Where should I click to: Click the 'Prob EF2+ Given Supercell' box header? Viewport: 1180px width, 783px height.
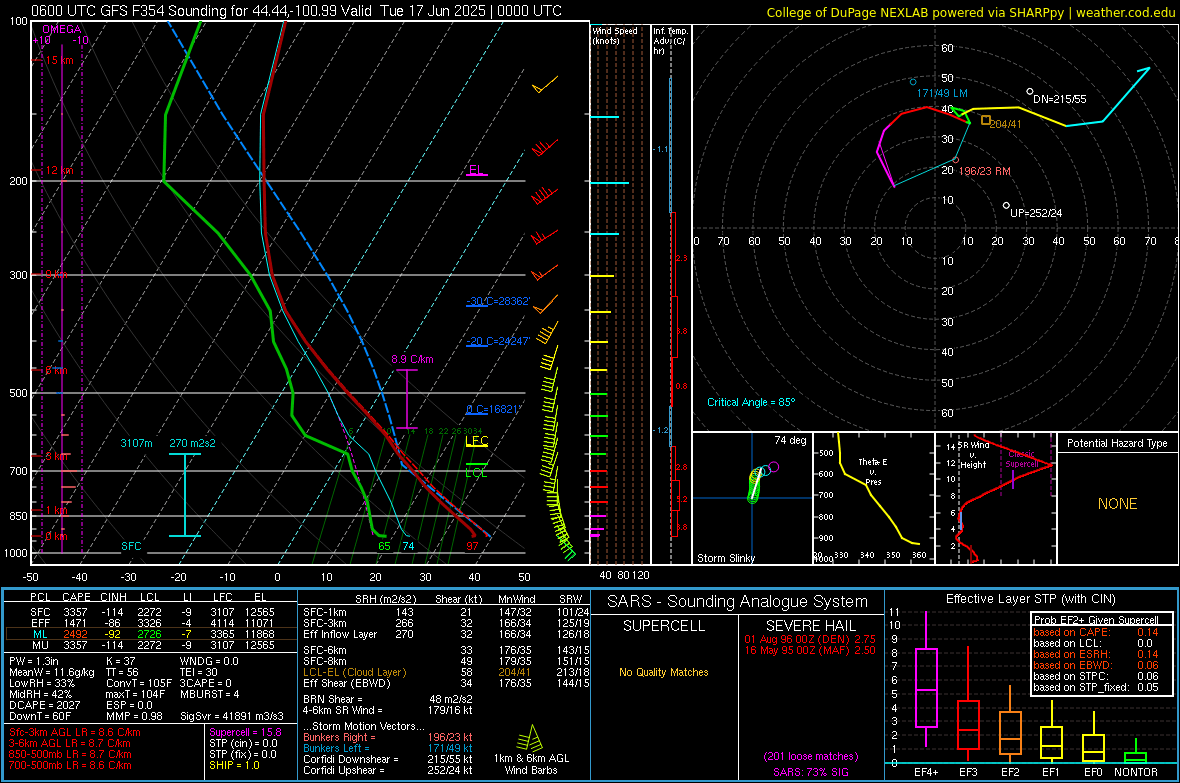[1096, 620]
